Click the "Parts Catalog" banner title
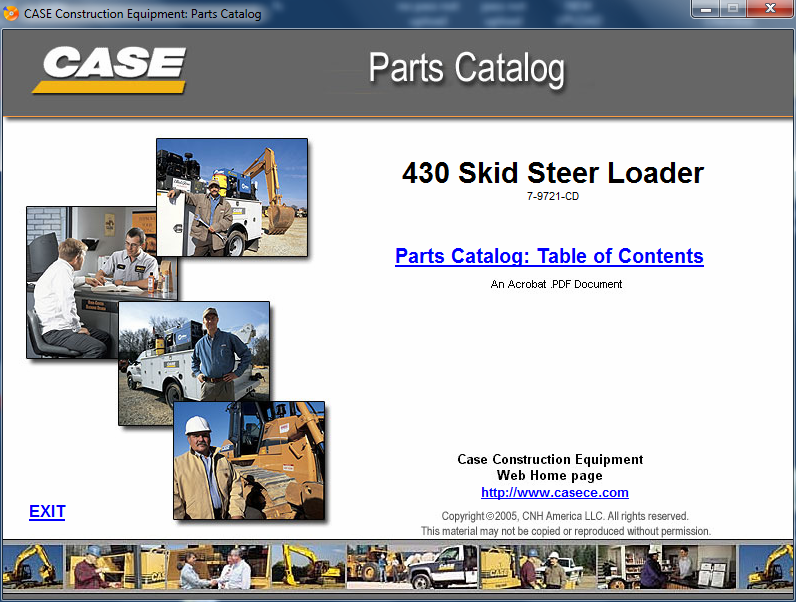 click(467, 69)
